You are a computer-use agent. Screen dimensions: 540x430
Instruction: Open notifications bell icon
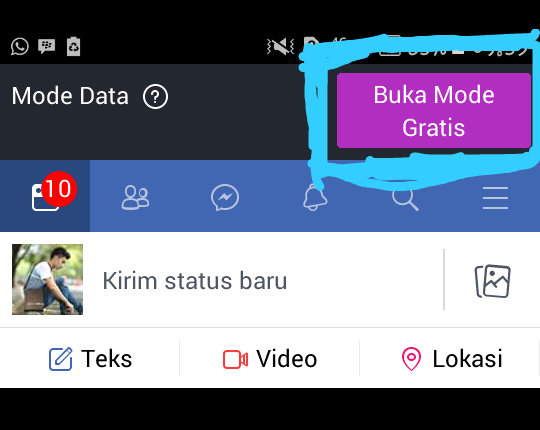315,198
